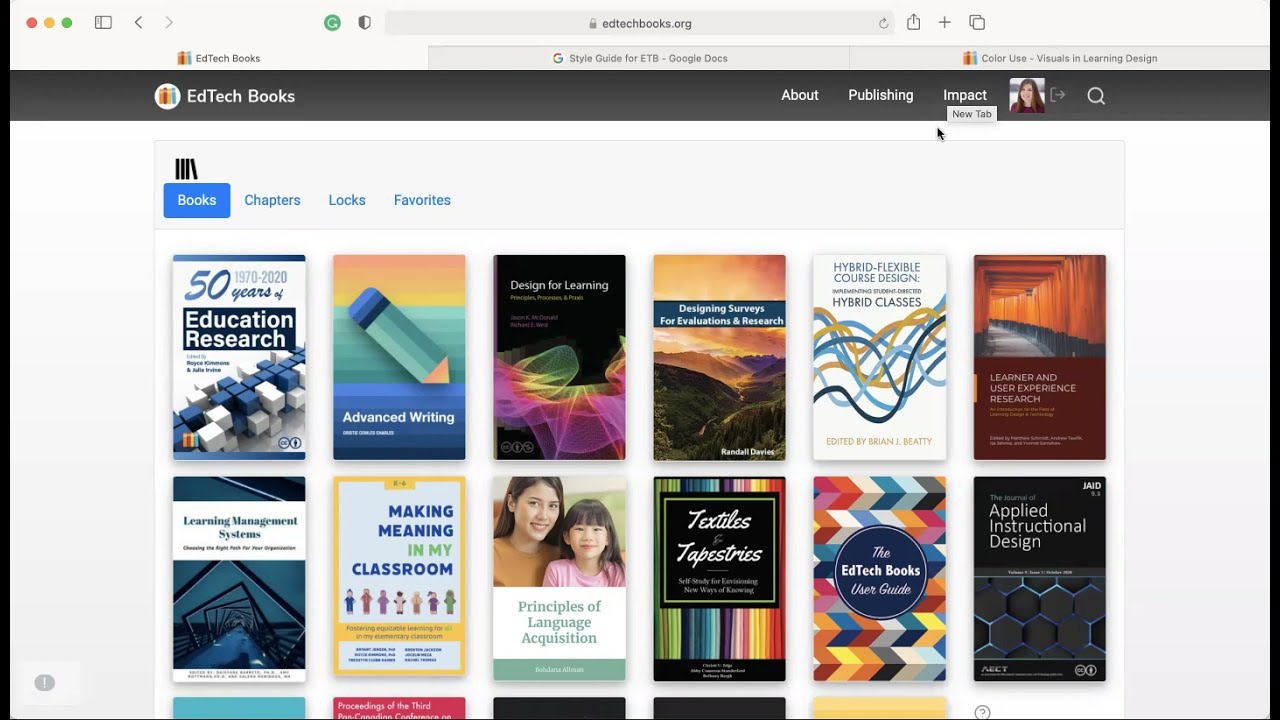Open a new tab with plus icon
The width and height of the screenshot is (1280, 720).
click(x=944, y=23)
